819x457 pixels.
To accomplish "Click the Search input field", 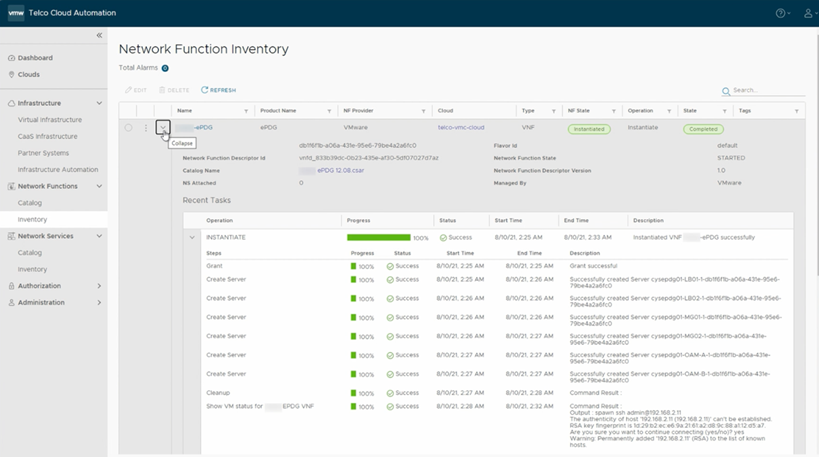I will [x=767, y=90].
